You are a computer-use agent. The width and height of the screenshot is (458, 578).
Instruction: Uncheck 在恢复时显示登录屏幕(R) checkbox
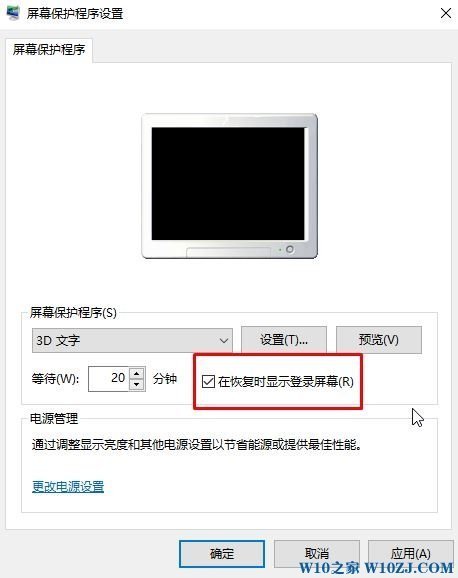pos(208,381)
